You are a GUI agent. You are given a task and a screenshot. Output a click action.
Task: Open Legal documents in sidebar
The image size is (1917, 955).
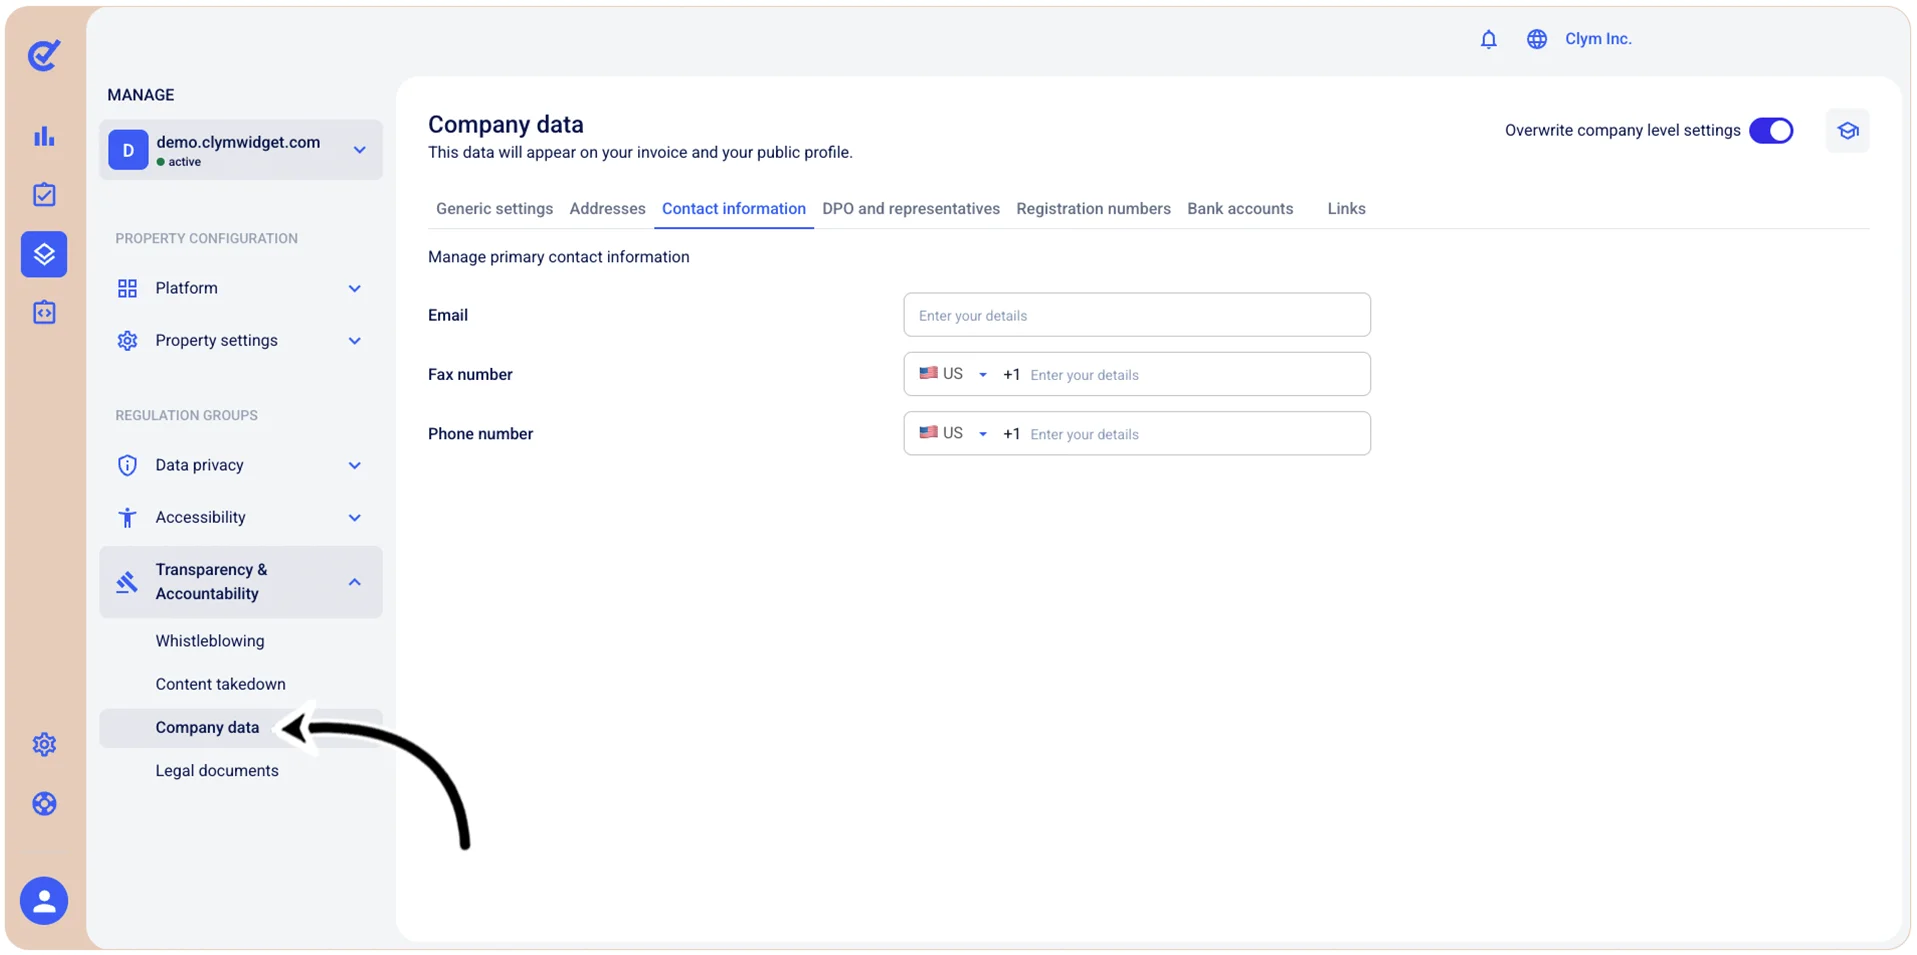tap(217, 771)
